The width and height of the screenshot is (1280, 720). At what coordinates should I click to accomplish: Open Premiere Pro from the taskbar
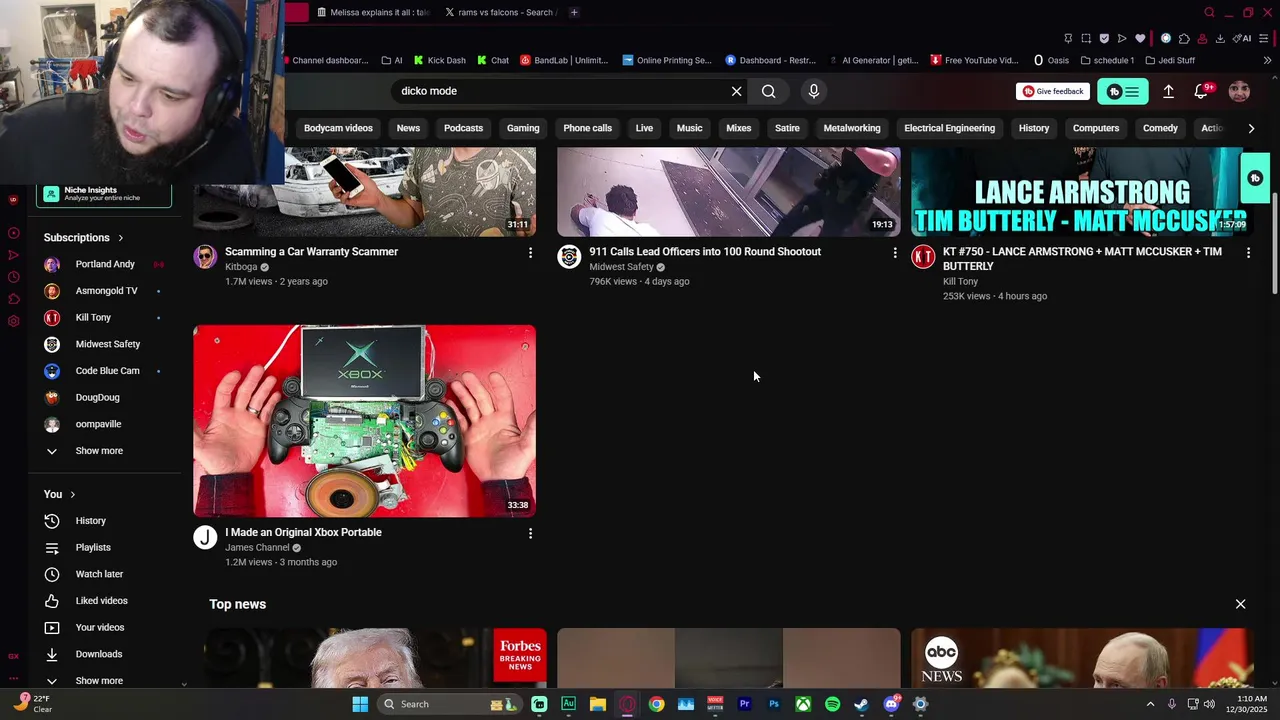(x=744, y=704)
